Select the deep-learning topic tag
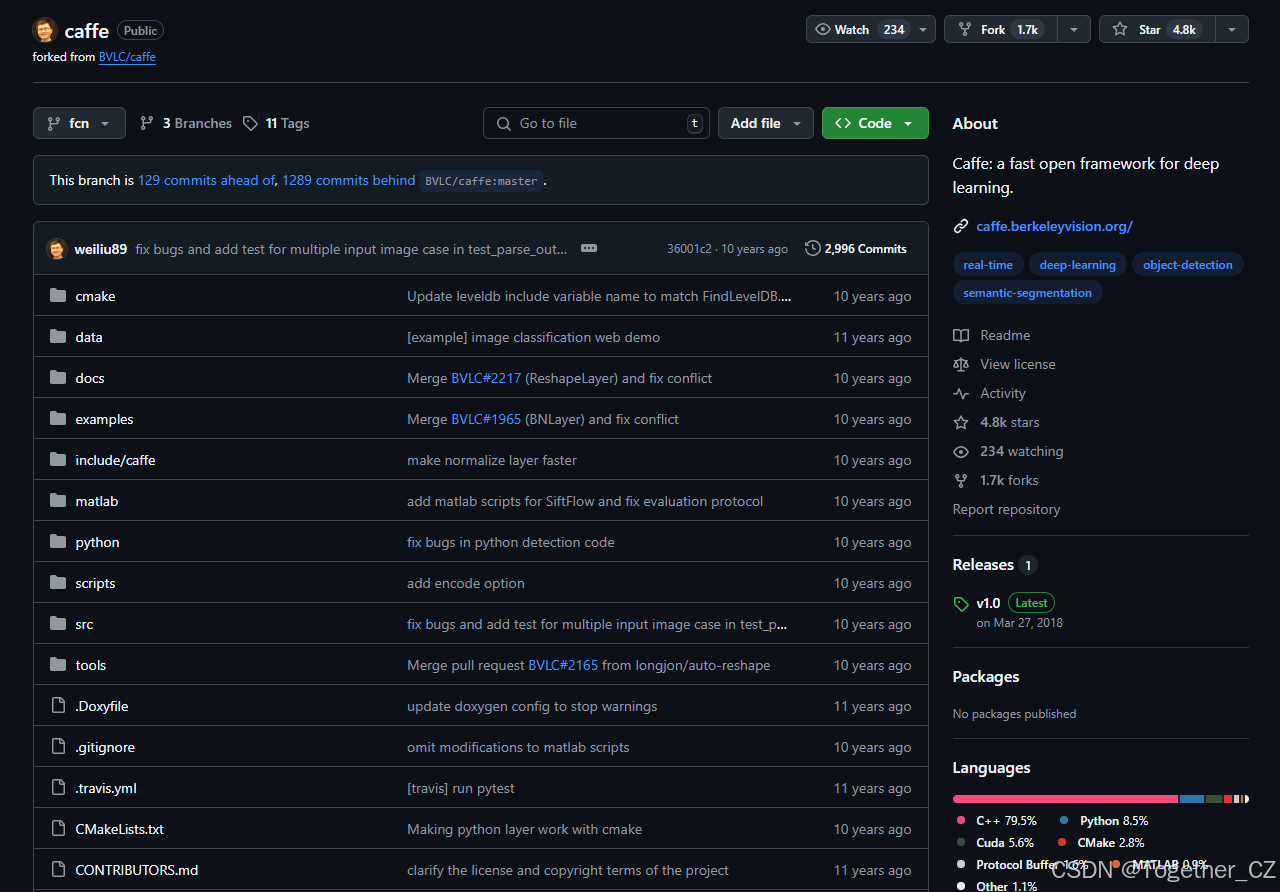The width and height of the screenshot is (1280, 892). [1078, 265]
